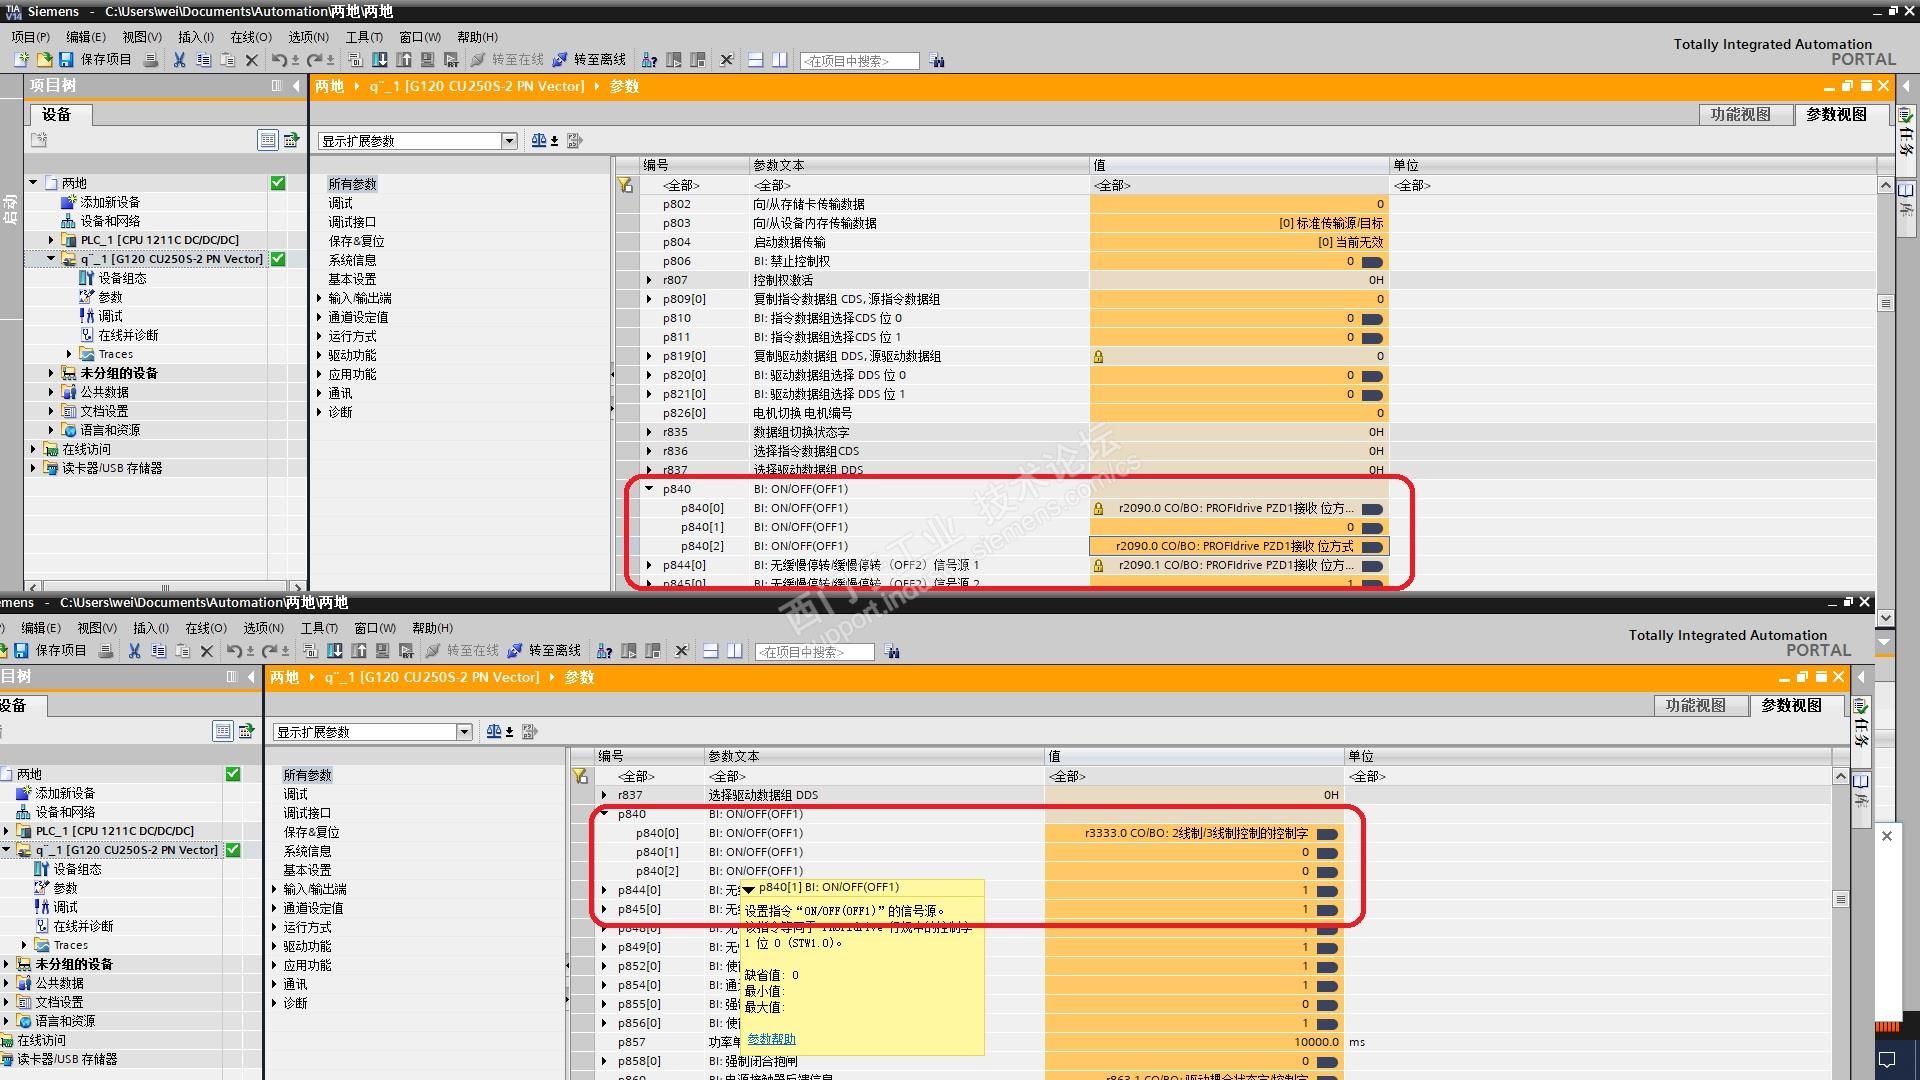Click green check mark beside 两地 in upper tree

pos(278,183)
